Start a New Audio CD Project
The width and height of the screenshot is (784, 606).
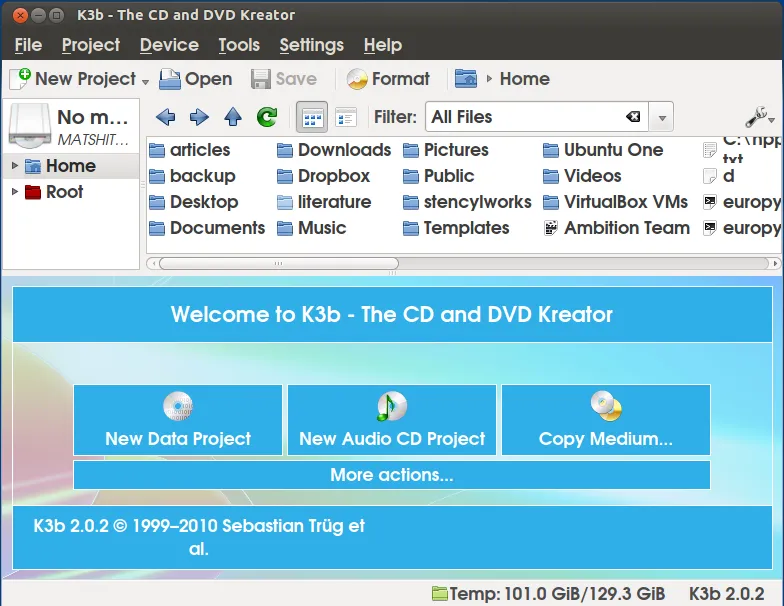392,420
